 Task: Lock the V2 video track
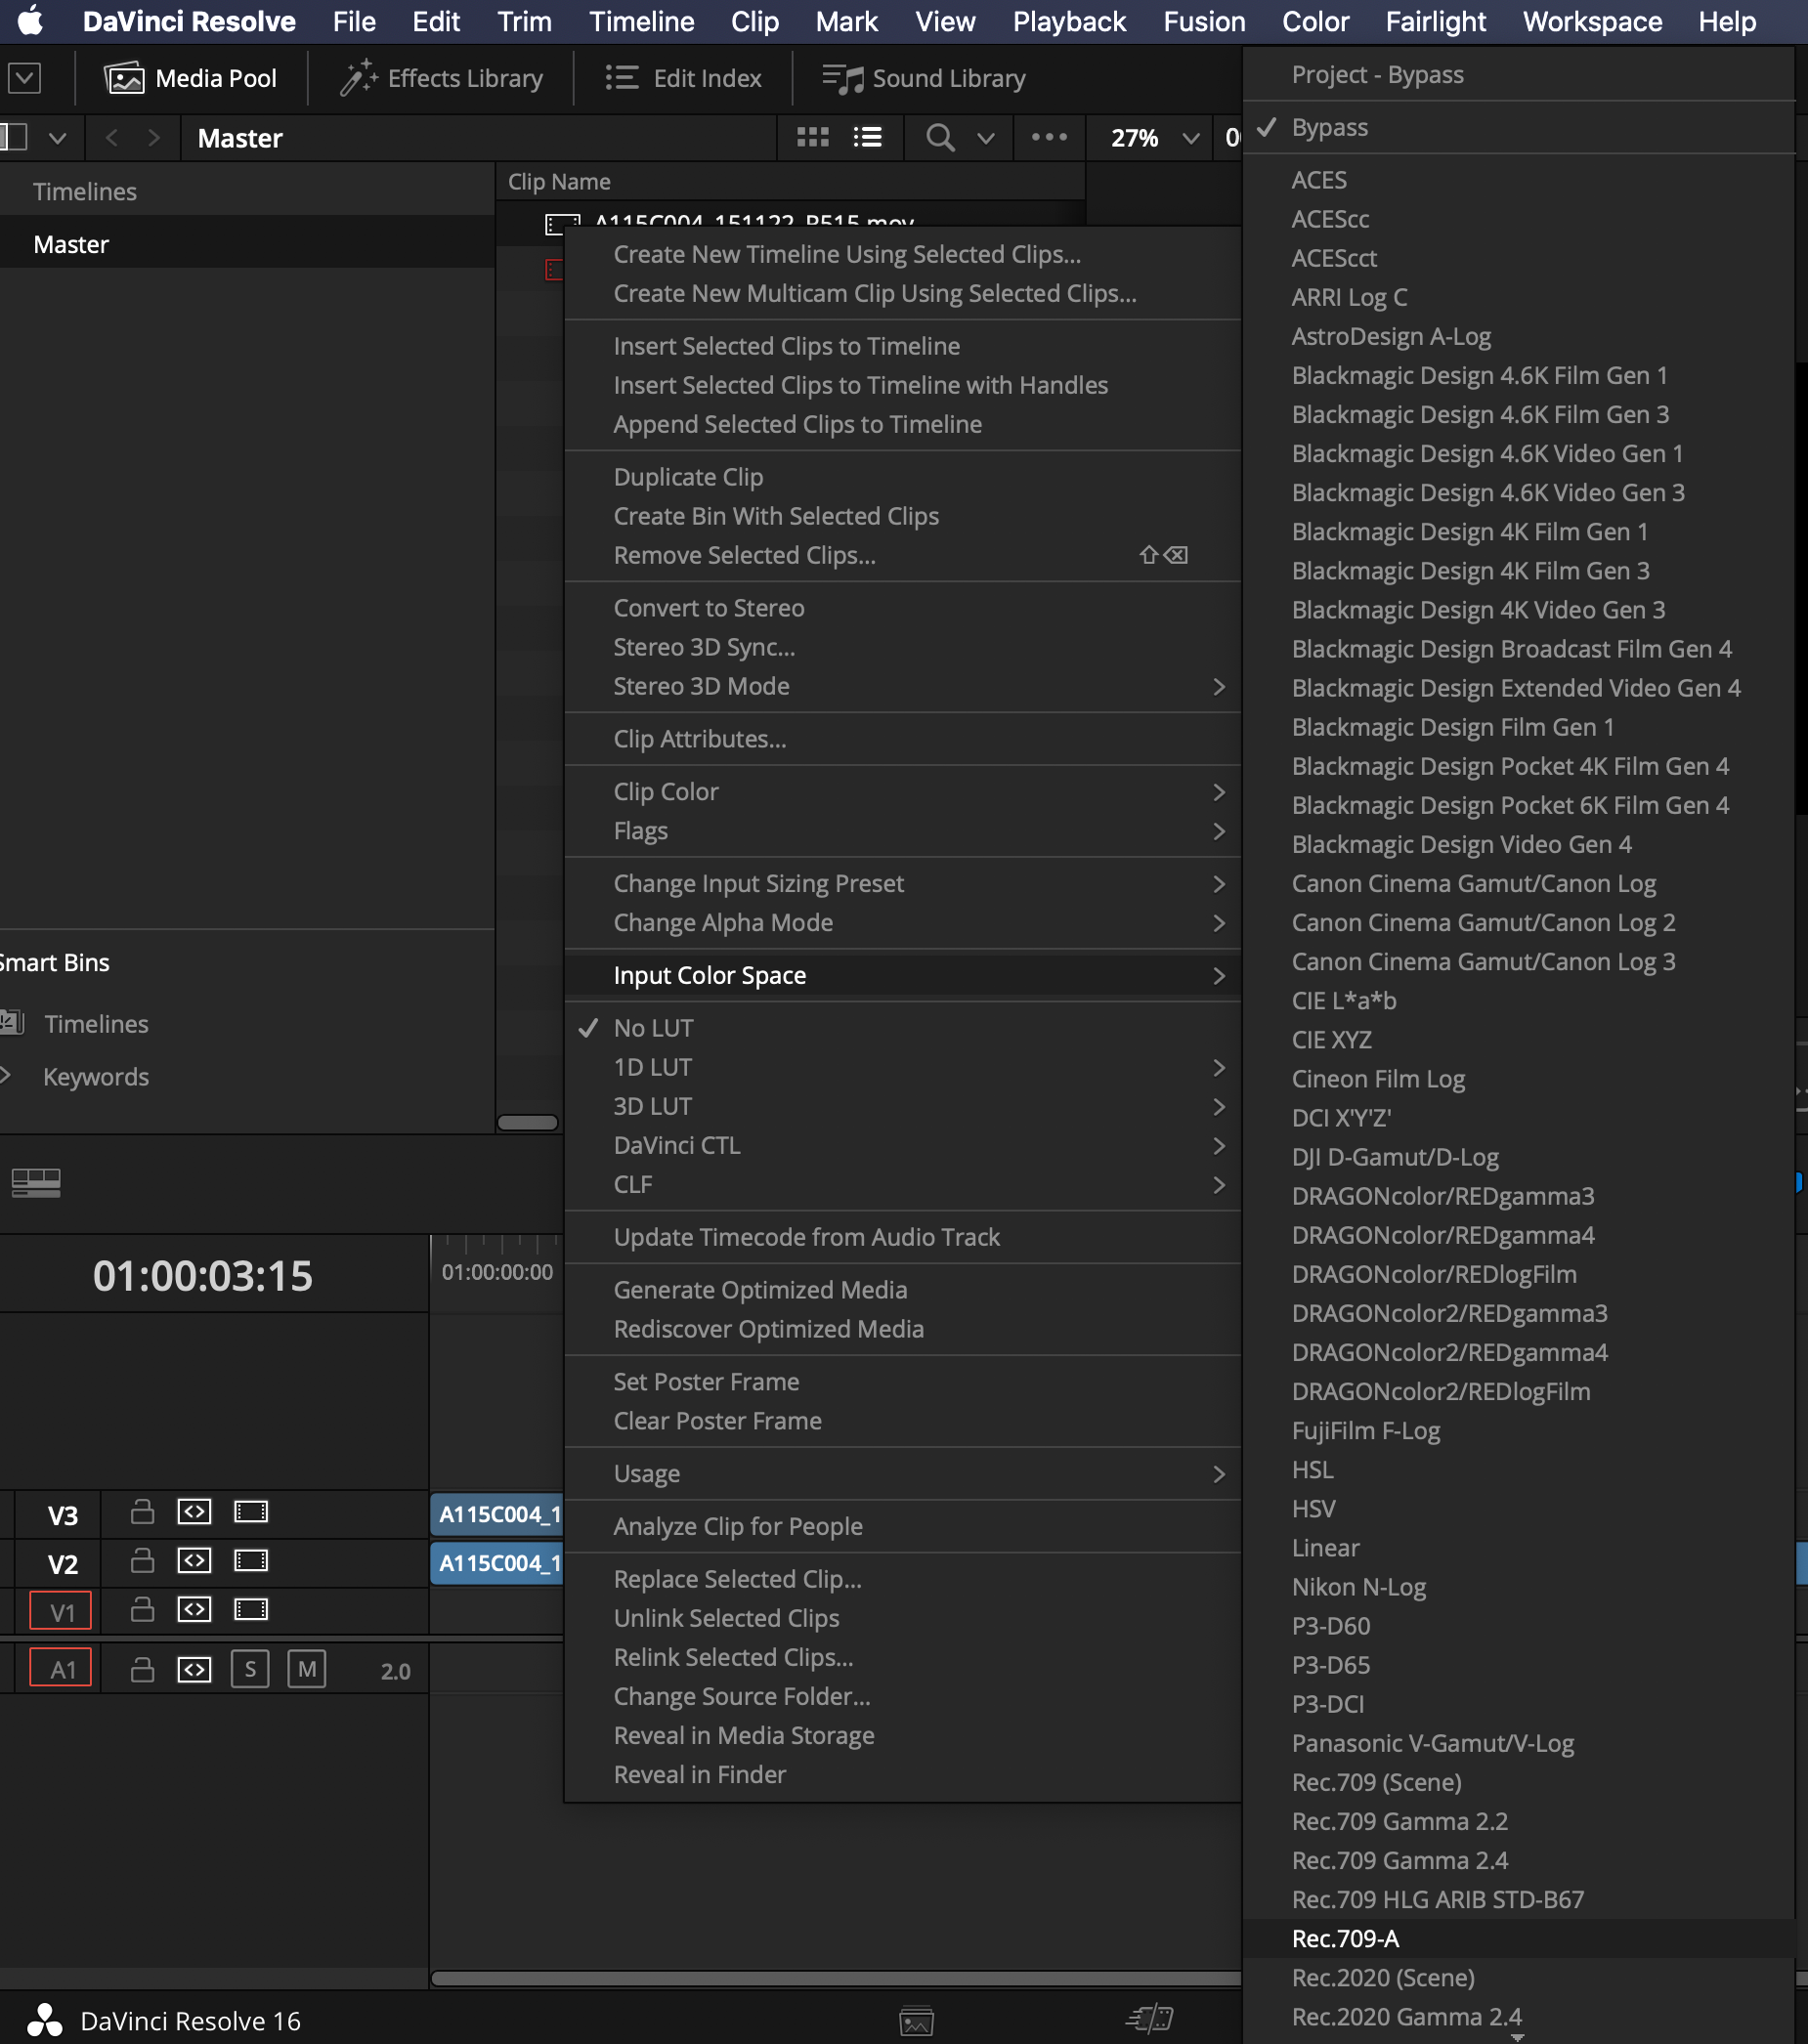(142, 1560)
